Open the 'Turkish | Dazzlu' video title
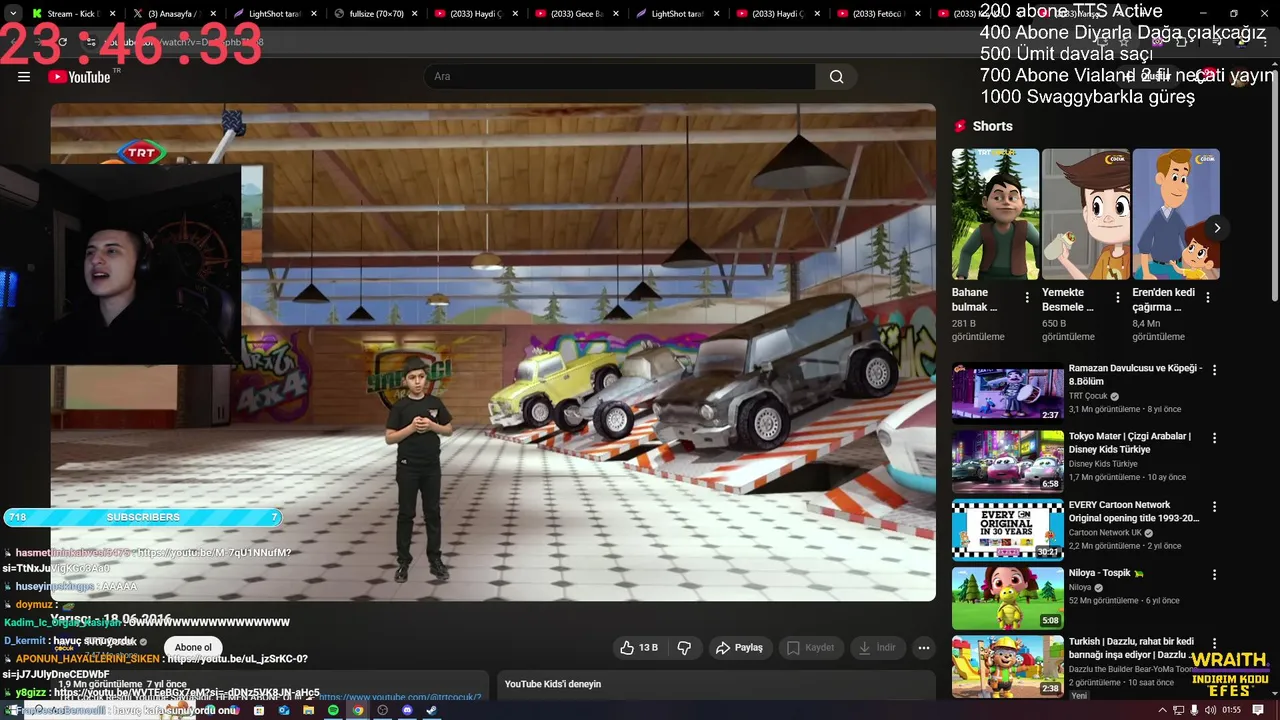 click(1131, 648)
